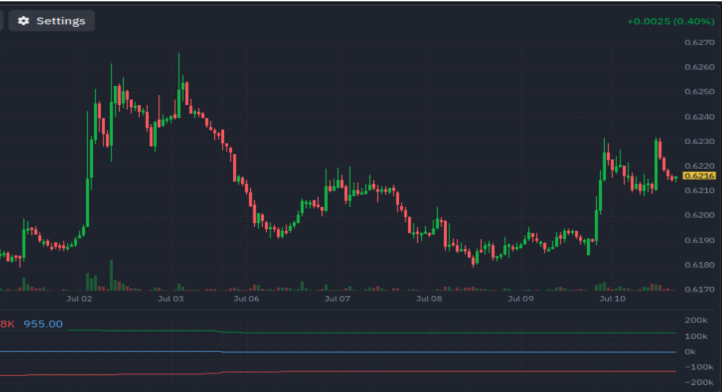Click the 200k indicator axis label
The height and width of the screenshot is (392, 722).
click(696, 321)
